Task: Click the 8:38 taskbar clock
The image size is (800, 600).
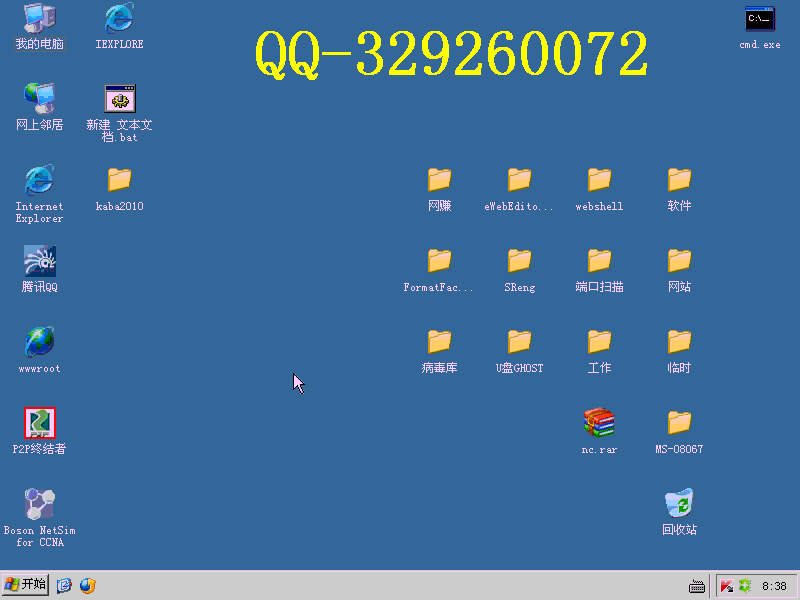Action: coord(774,586)
